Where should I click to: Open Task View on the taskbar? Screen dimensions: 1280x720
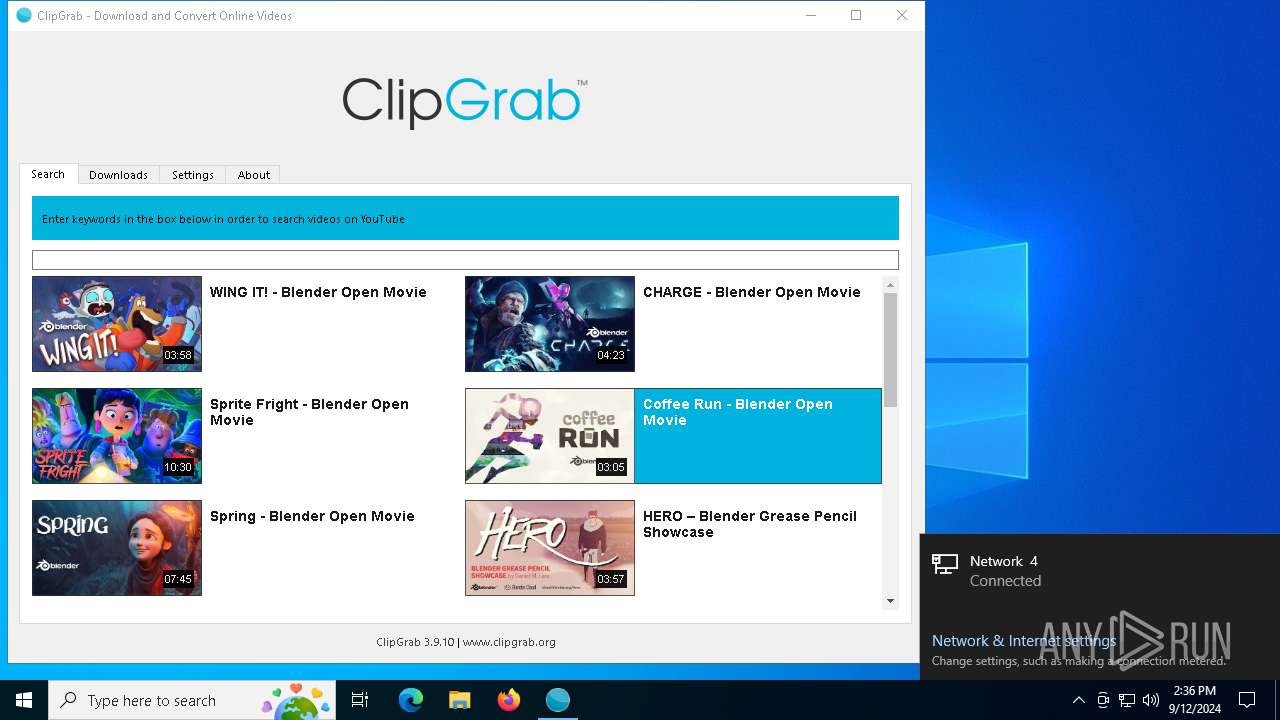360,700
